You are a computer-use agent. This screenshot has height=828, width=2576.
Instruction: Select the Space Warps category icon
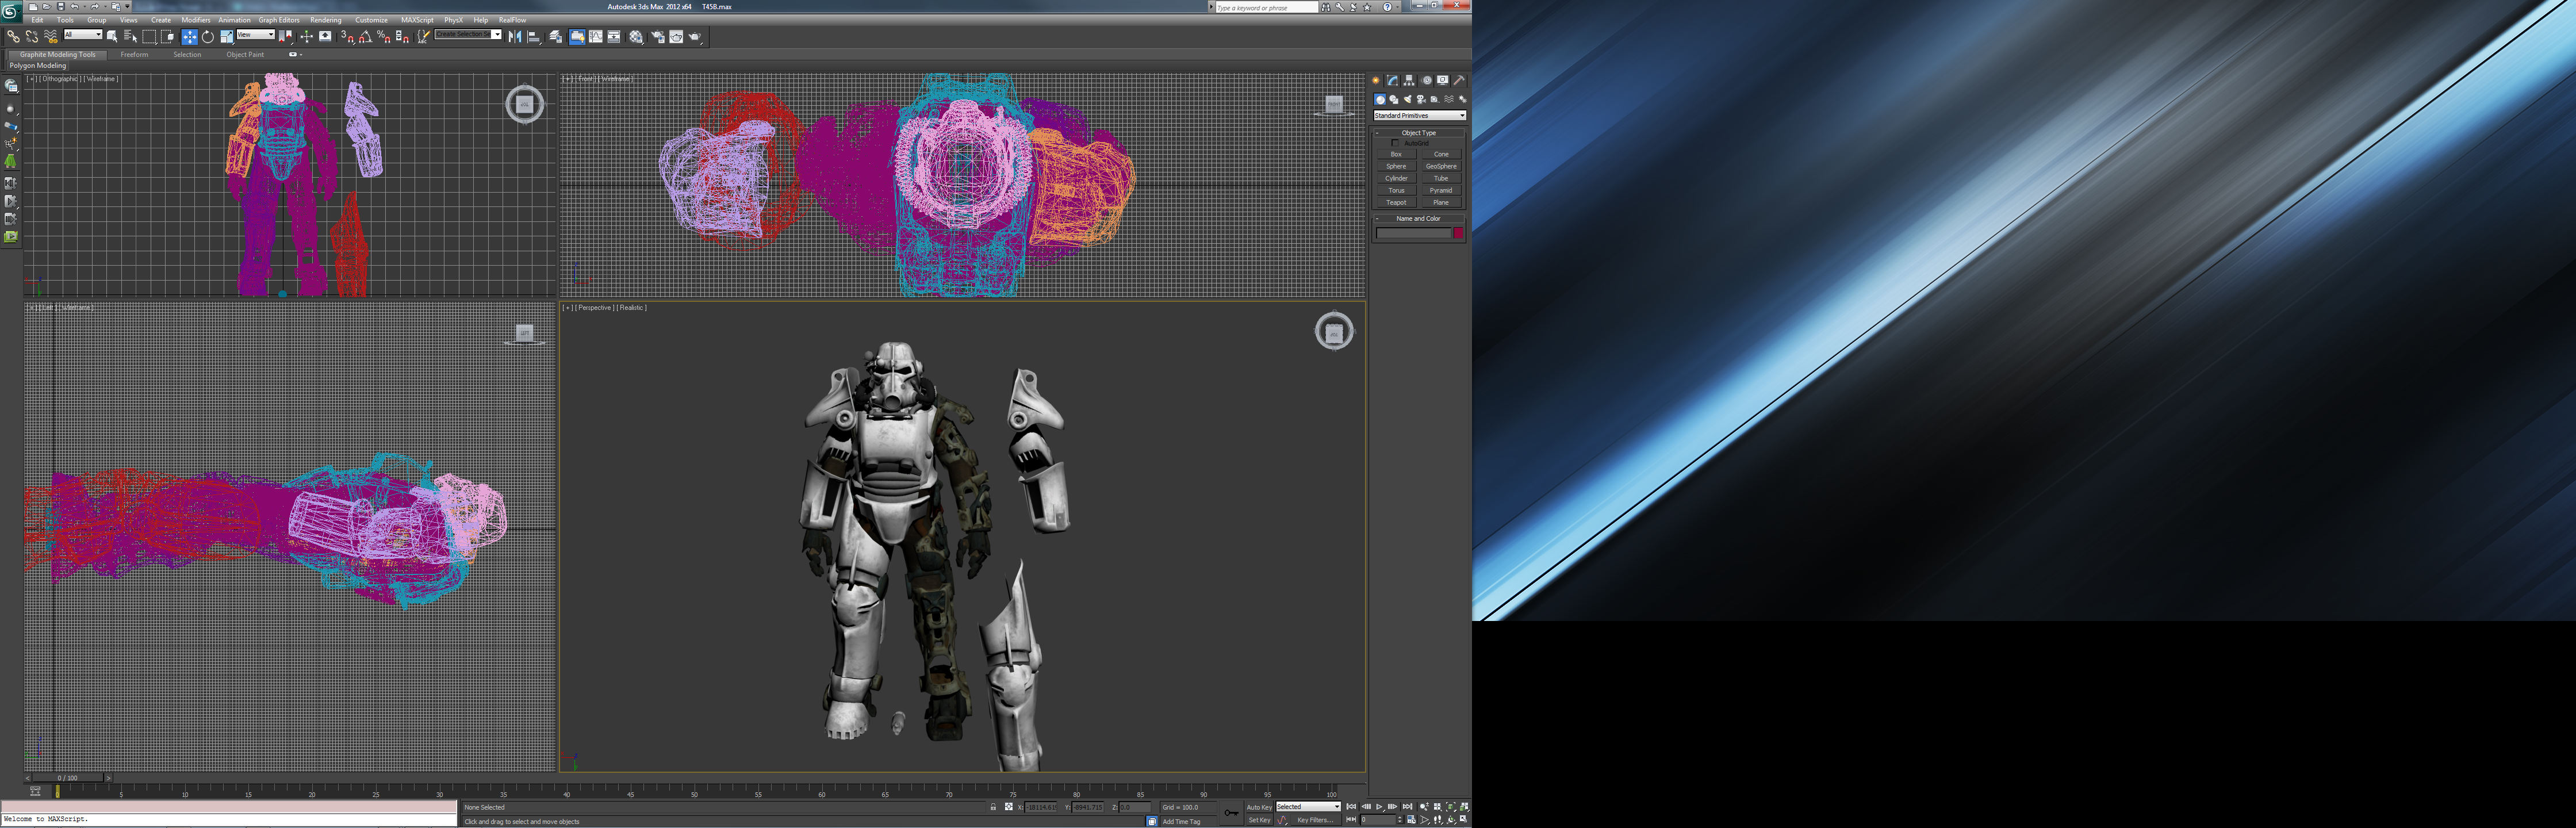click(1449, 100)
